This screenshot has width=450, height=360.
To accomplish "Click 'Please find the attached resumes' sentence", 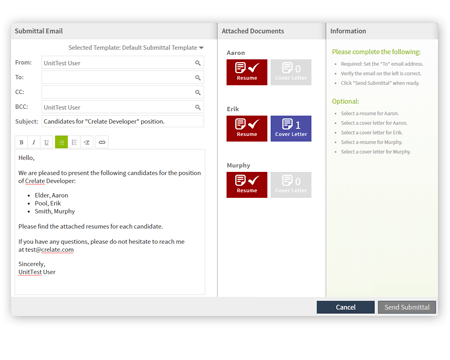I will pyautogui.click(x=91, y=227).
